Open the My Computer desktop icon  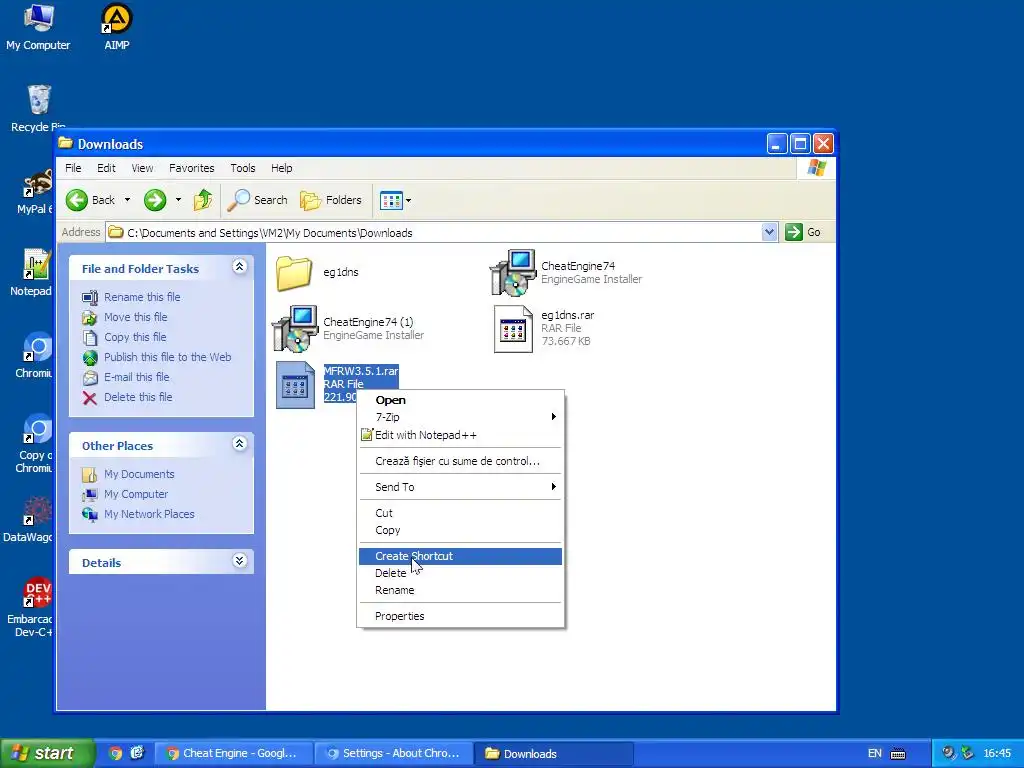point(38,27)
